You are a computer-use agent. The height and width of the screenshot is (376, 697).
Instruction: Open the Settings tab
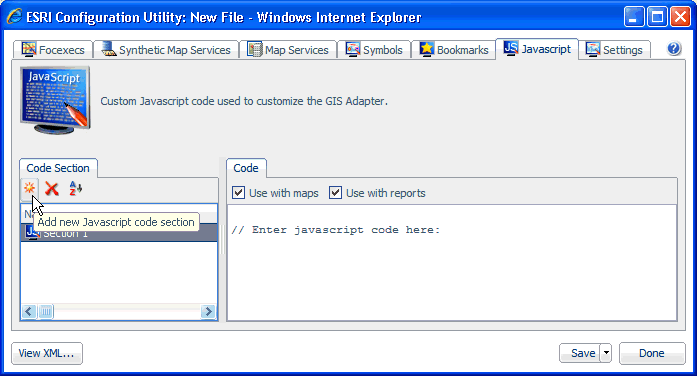(x=614, y=50)
